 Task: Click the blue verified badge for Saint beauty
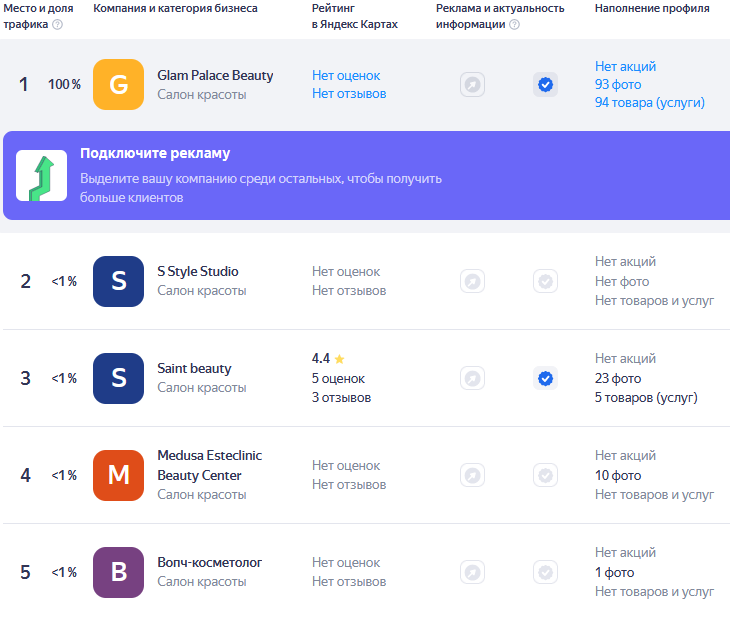pos(546,378)
